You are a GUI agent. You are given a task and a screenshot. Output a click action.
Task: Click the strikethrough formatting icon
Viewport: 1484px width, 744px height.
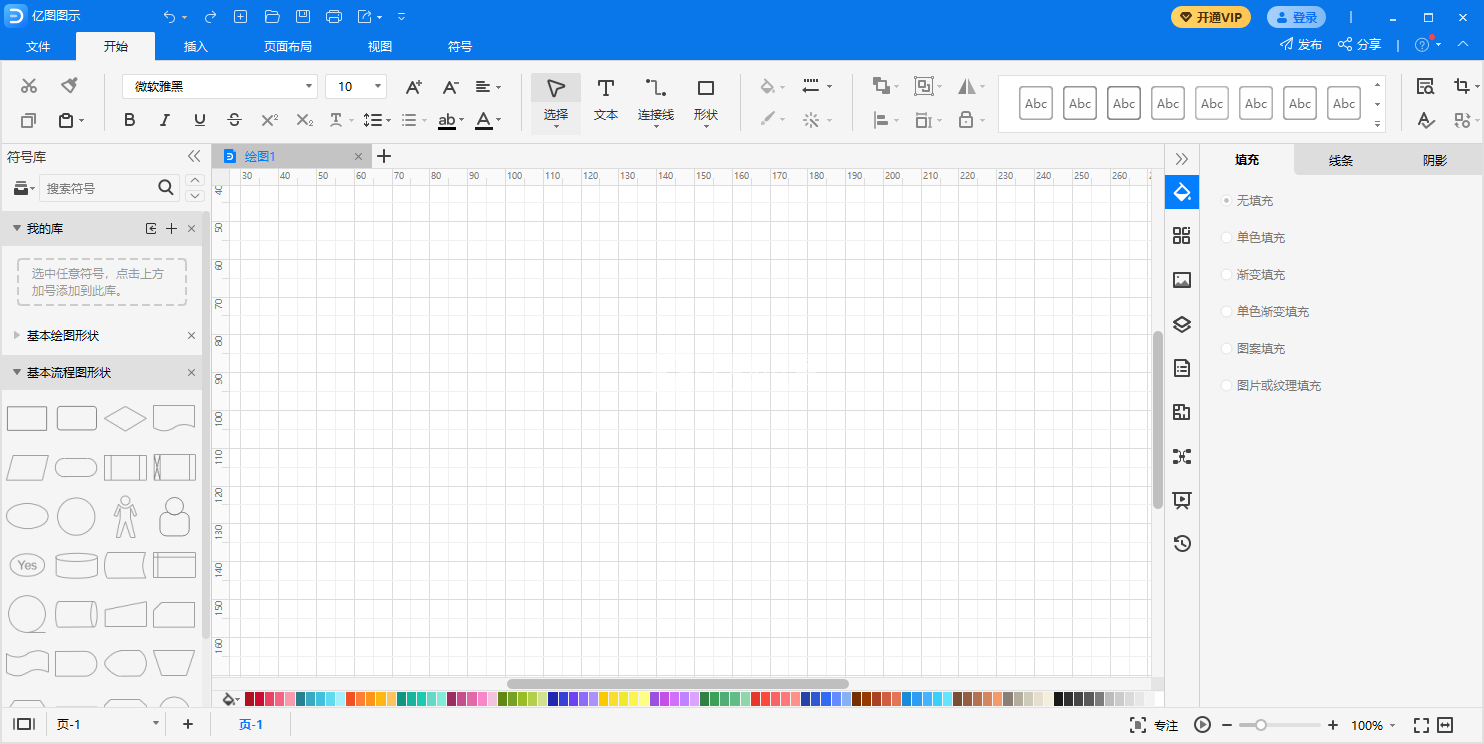(234, 120)
